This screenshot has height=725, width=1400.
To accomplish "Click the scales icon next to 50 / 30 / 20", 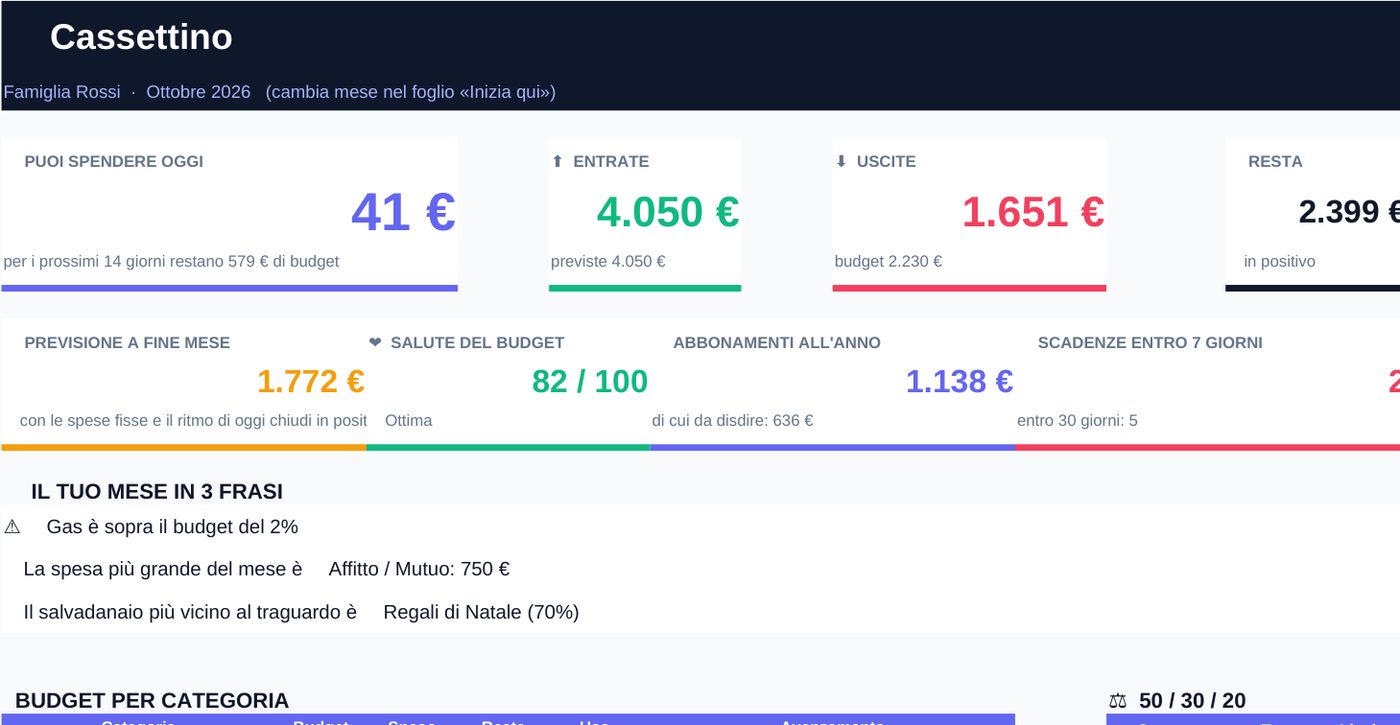I will [x=1118, y=701].
